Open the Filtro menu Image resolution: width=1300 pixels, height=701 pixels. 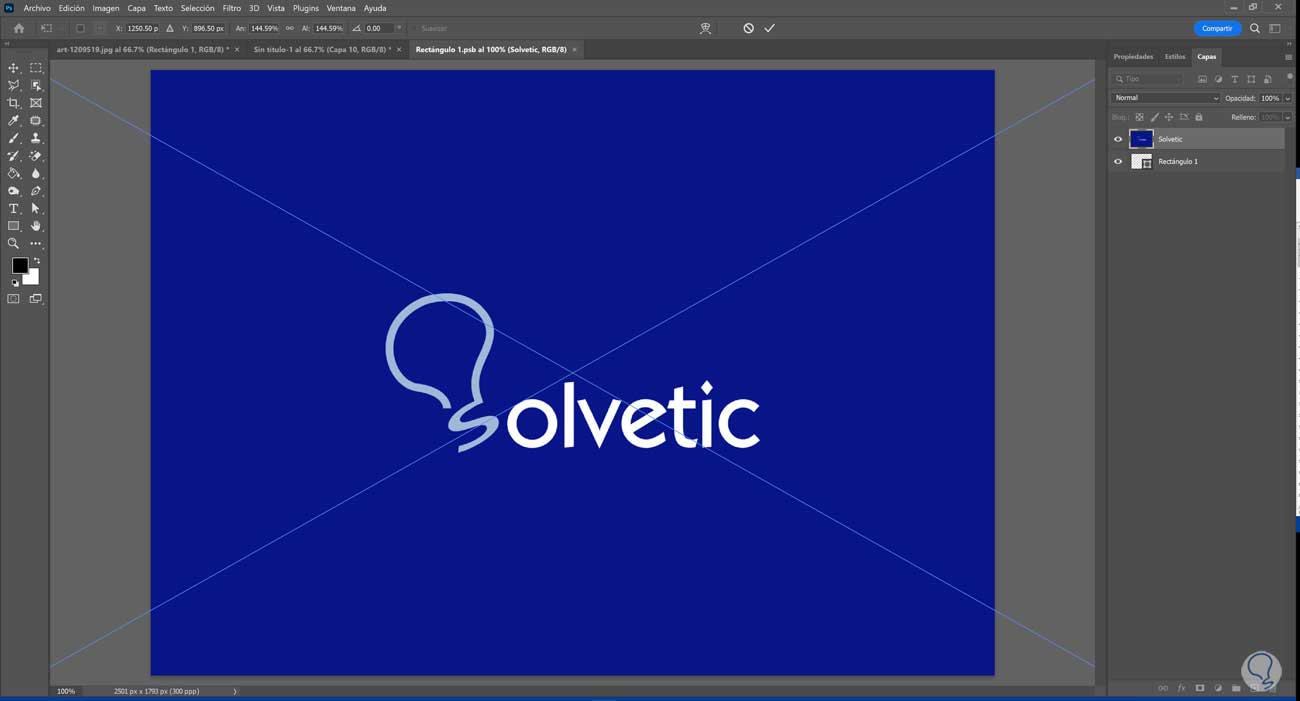[232, 8]
